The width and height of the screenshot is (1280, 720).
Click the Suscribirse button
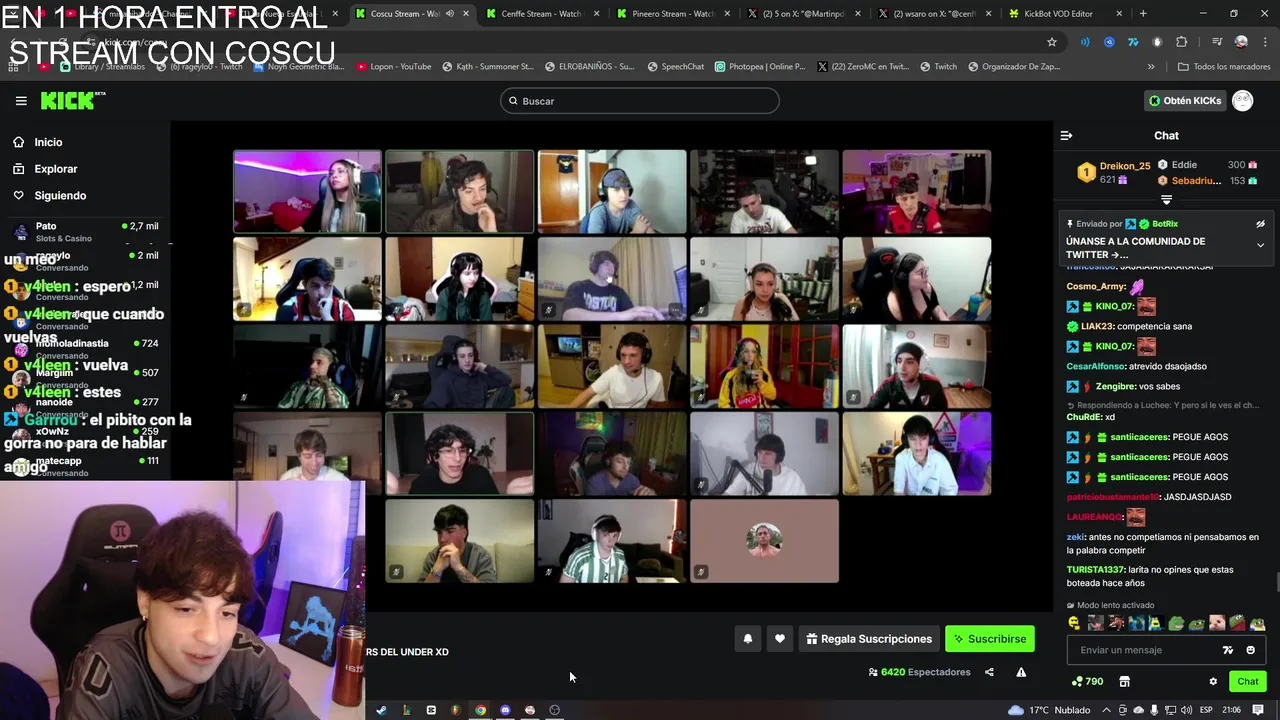[989, 639]
